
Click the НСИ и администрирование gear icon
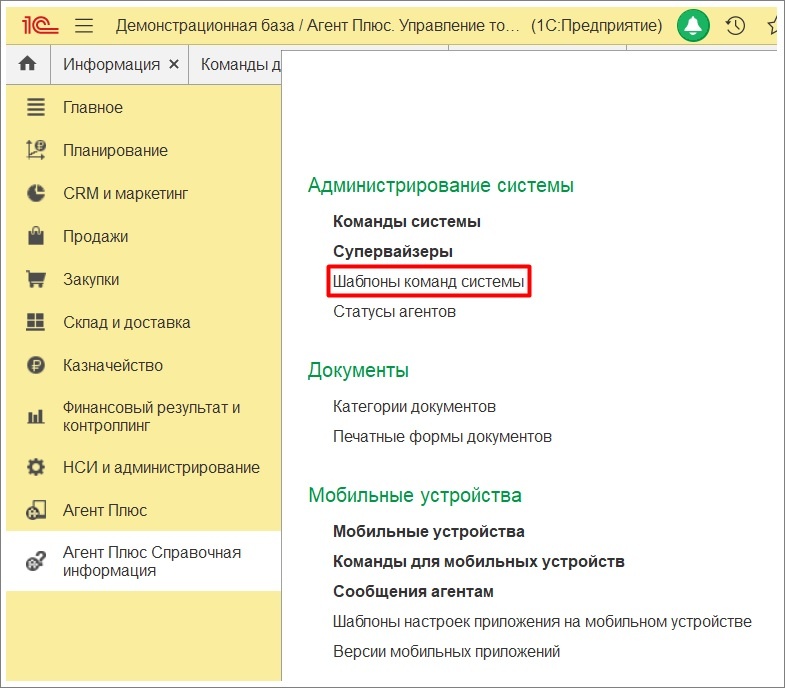point(36,467)
